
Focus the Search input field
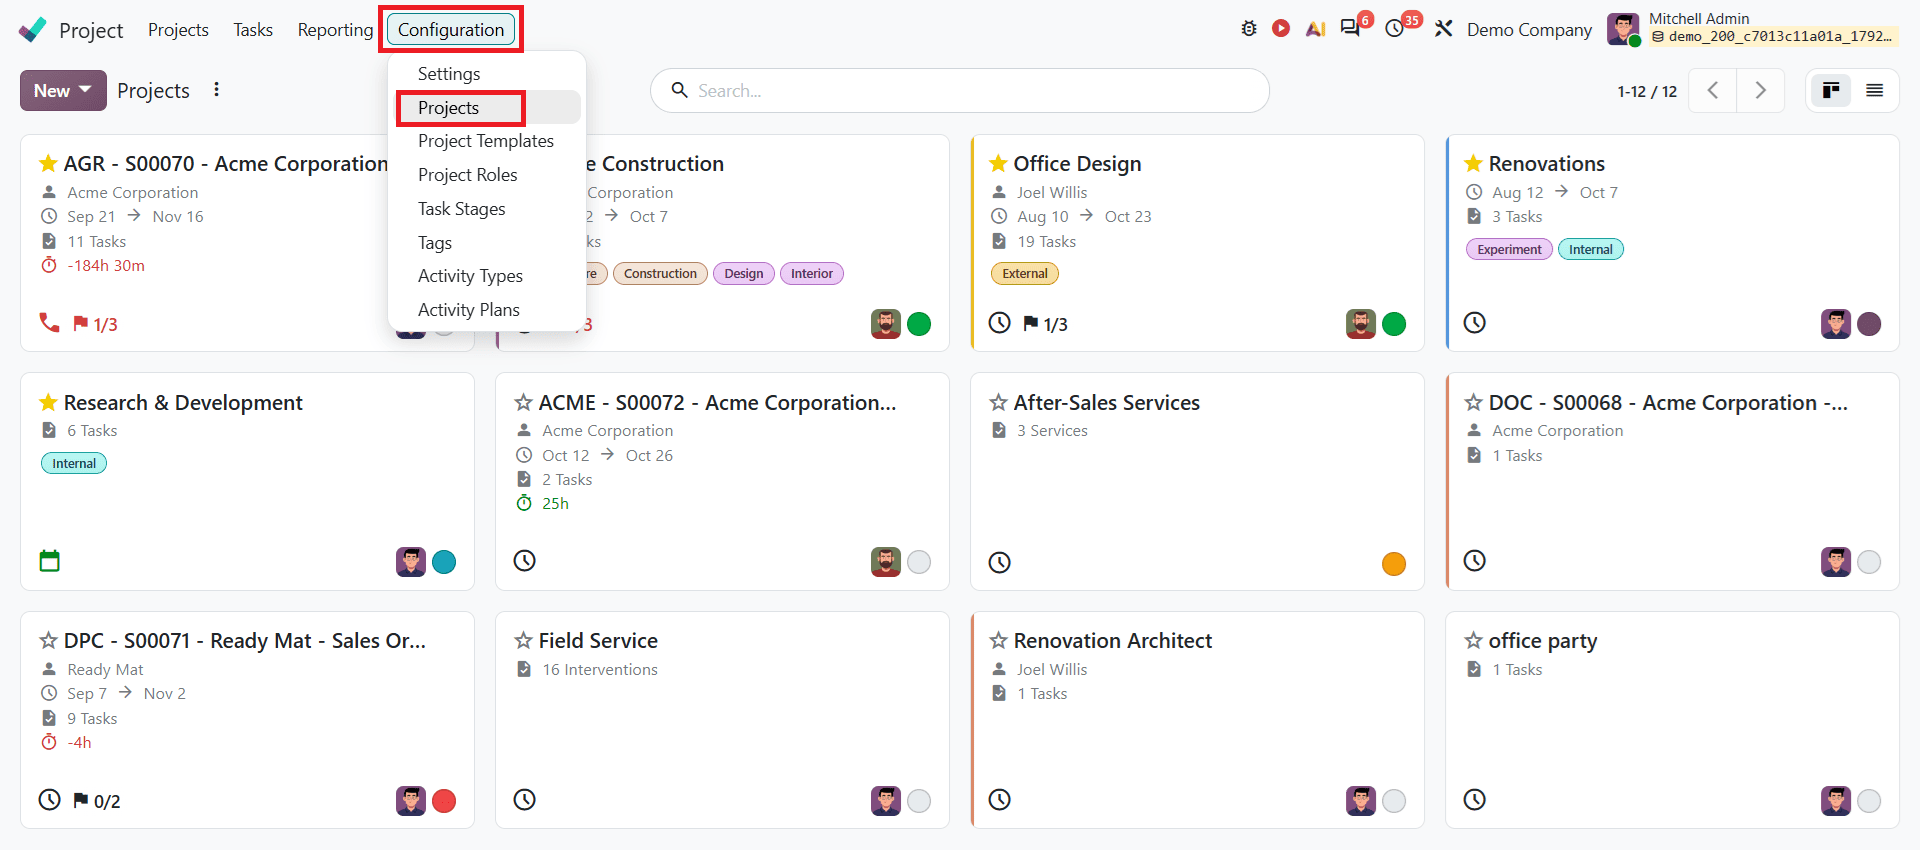click(960, 91)
